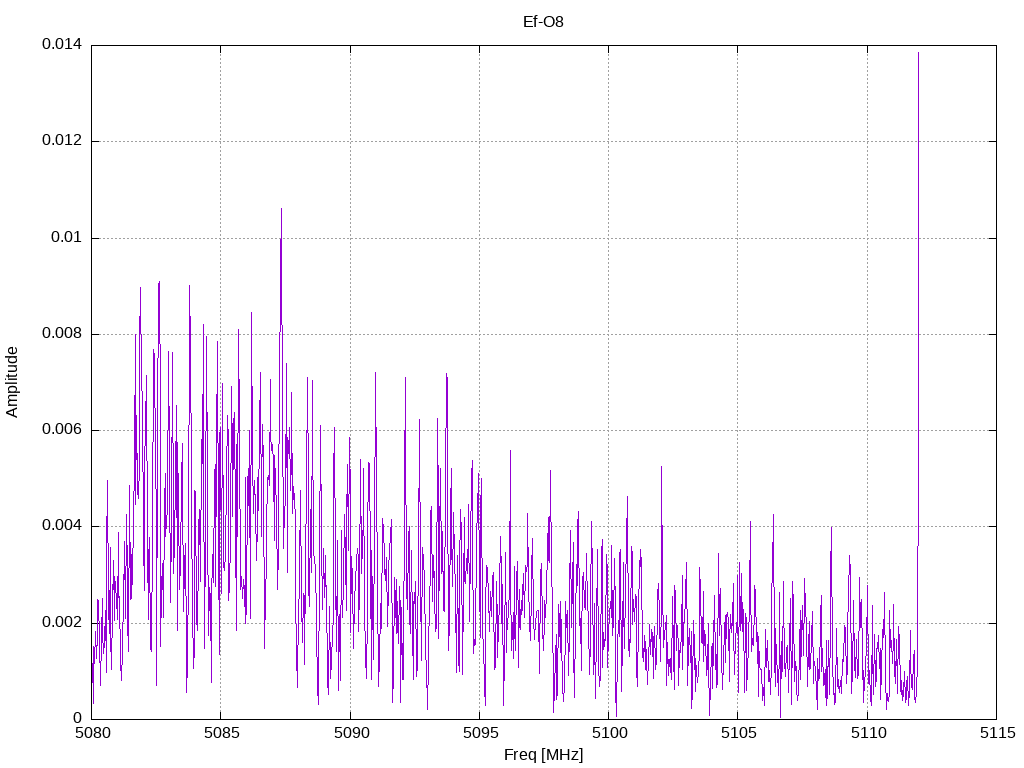
Task: Click the 0 y-axis tick label
Action: (x=78, y=718)
